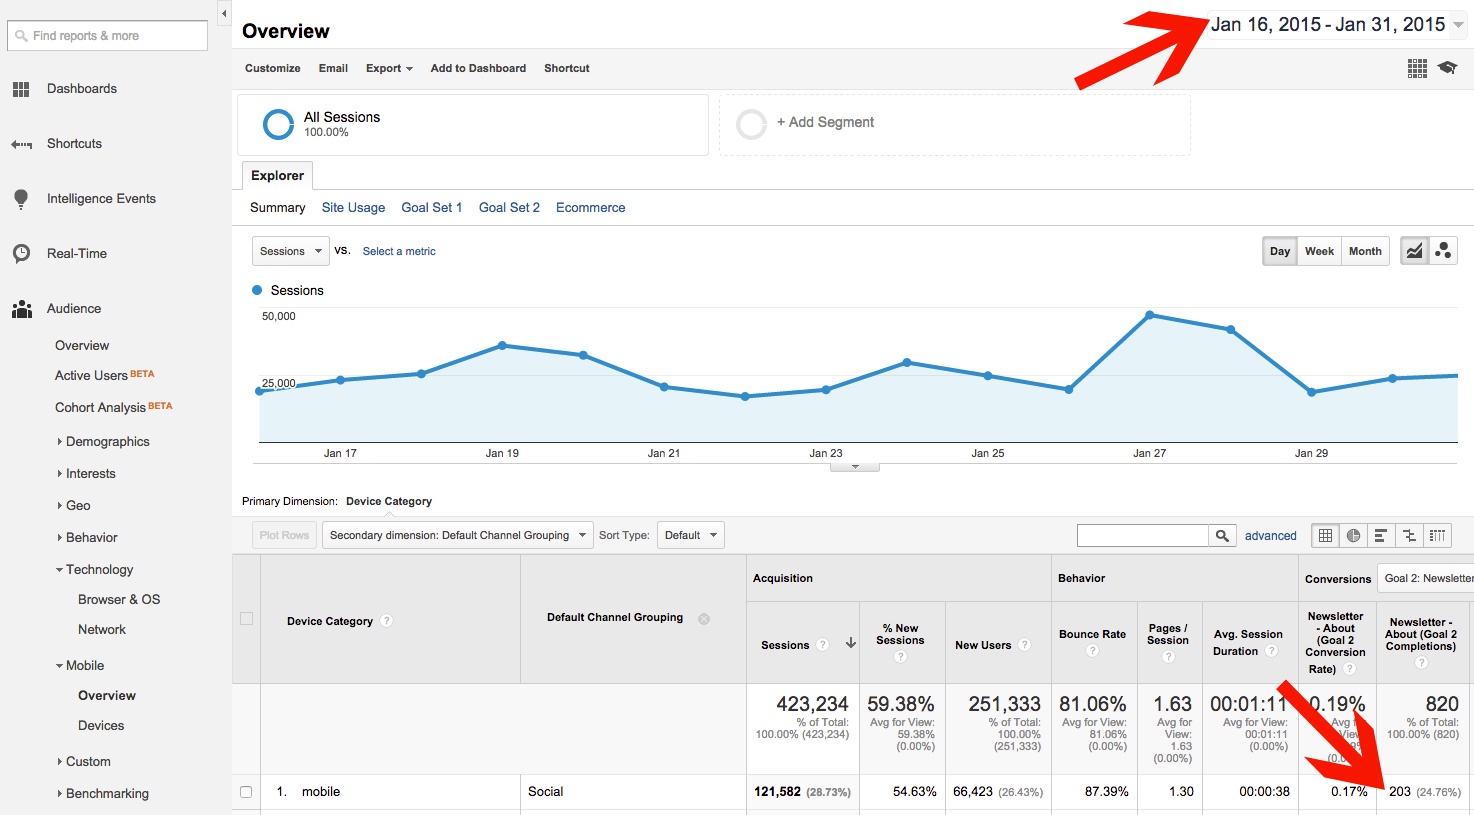The height and width of the screenshot is (815, 1474).
Task: Click the table search magnifier button
Action: (x=1222, y=536)
